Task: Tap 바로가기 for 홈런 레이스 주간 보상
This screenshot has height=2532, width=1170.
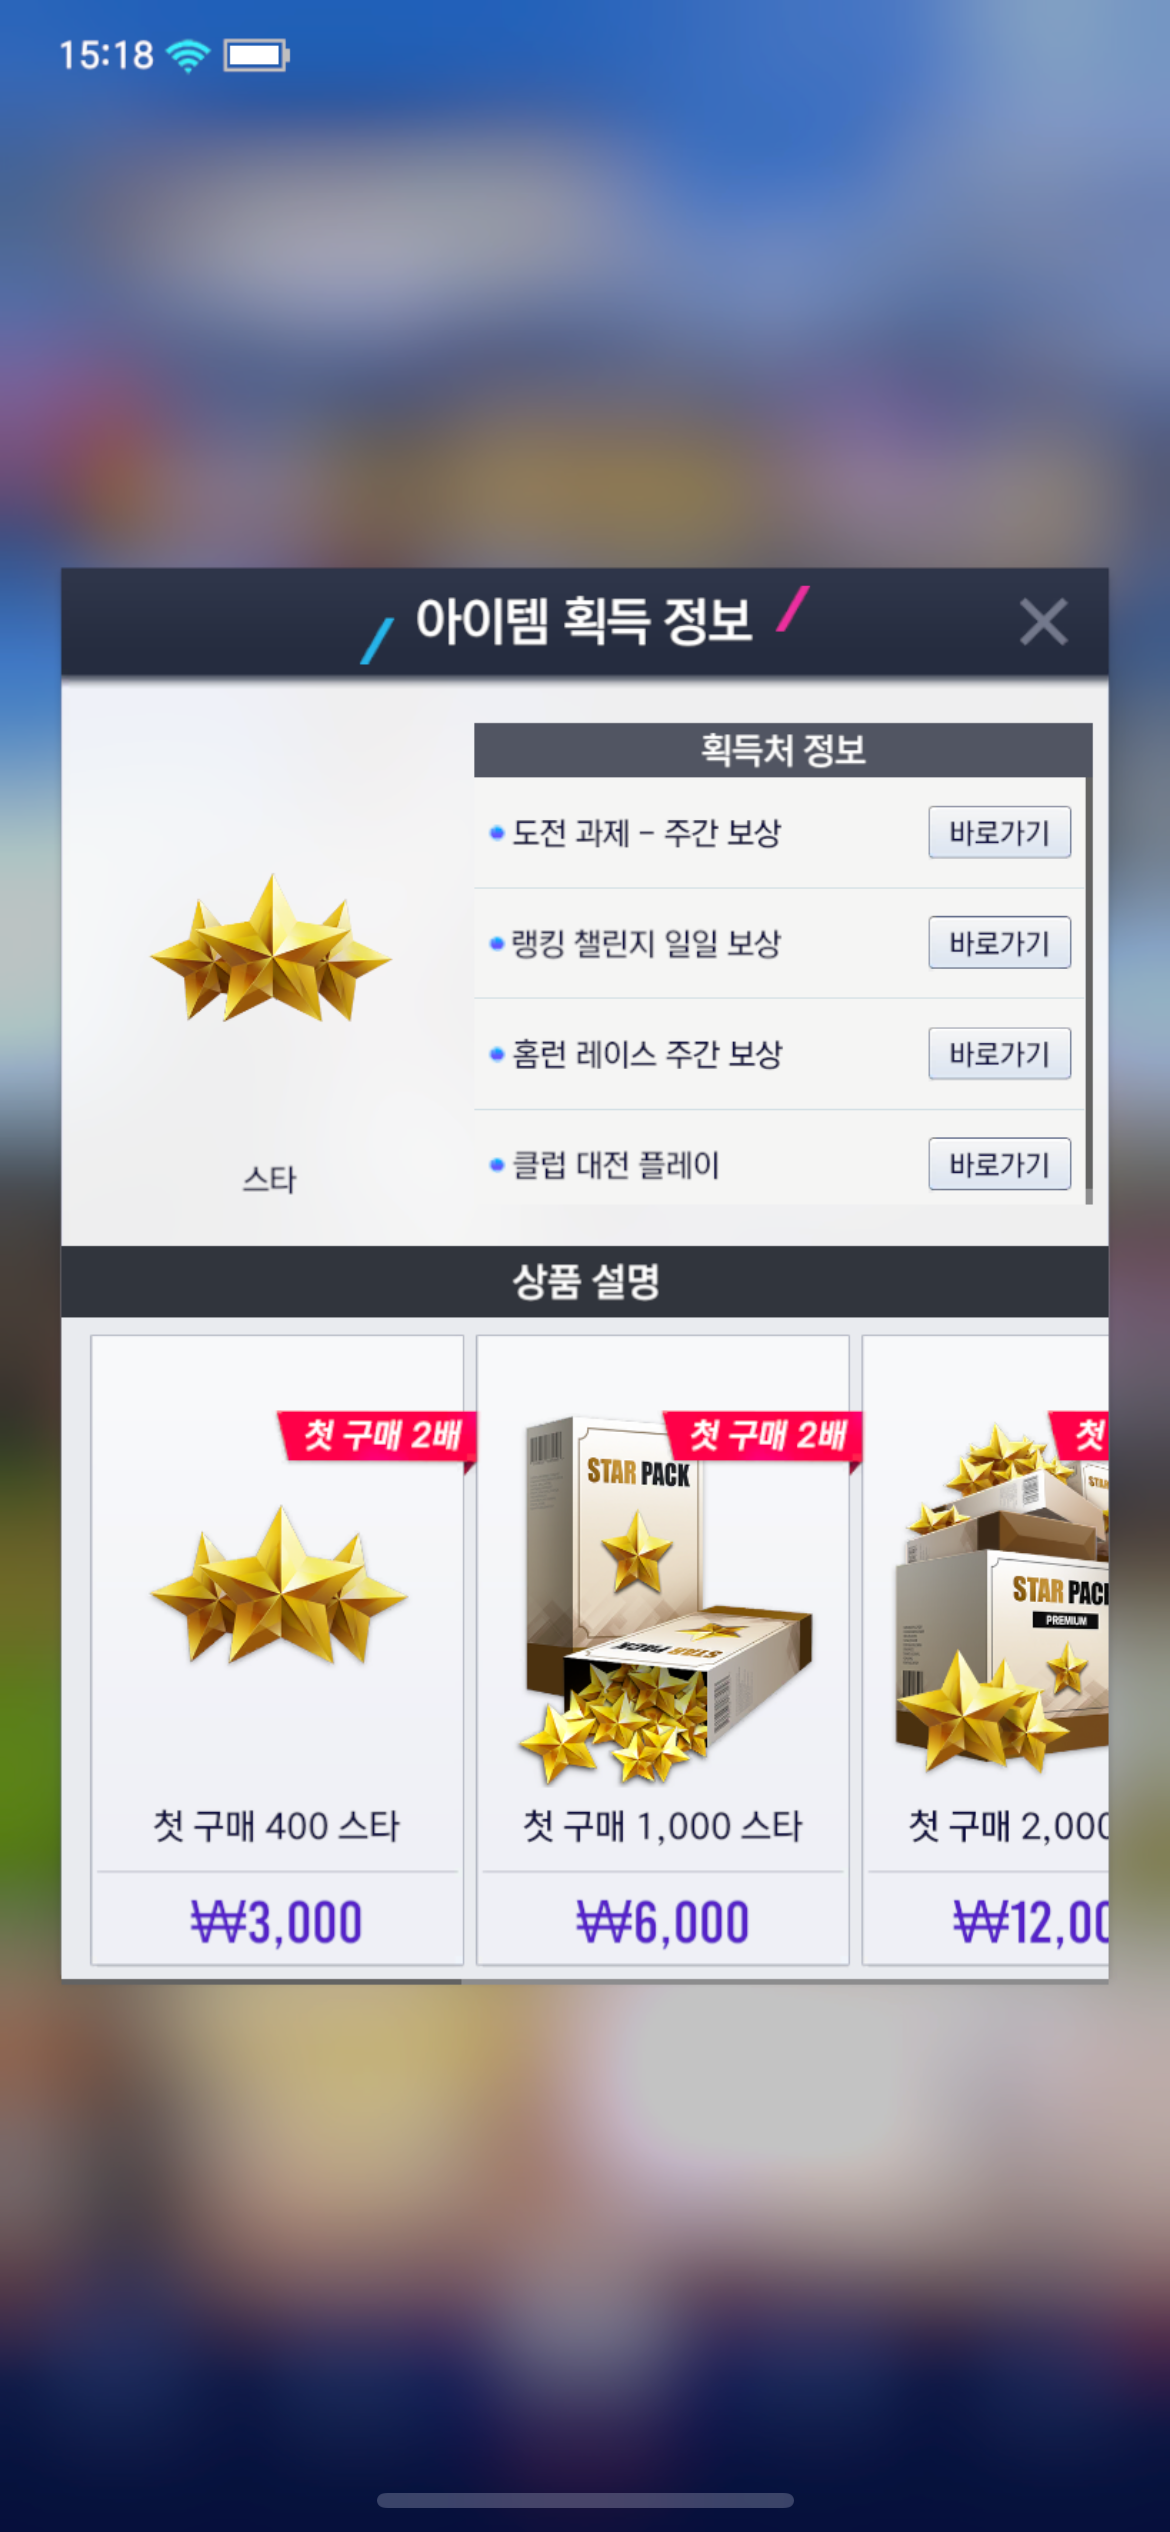Action: click(999, 1053)
